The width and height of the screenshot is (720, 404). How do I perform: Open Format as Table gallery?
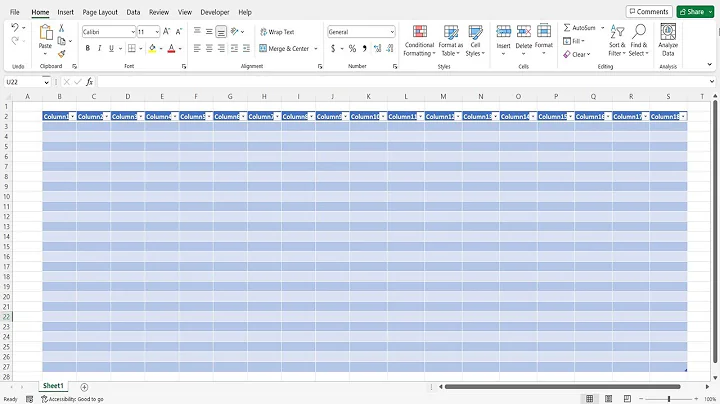[450, 41]
